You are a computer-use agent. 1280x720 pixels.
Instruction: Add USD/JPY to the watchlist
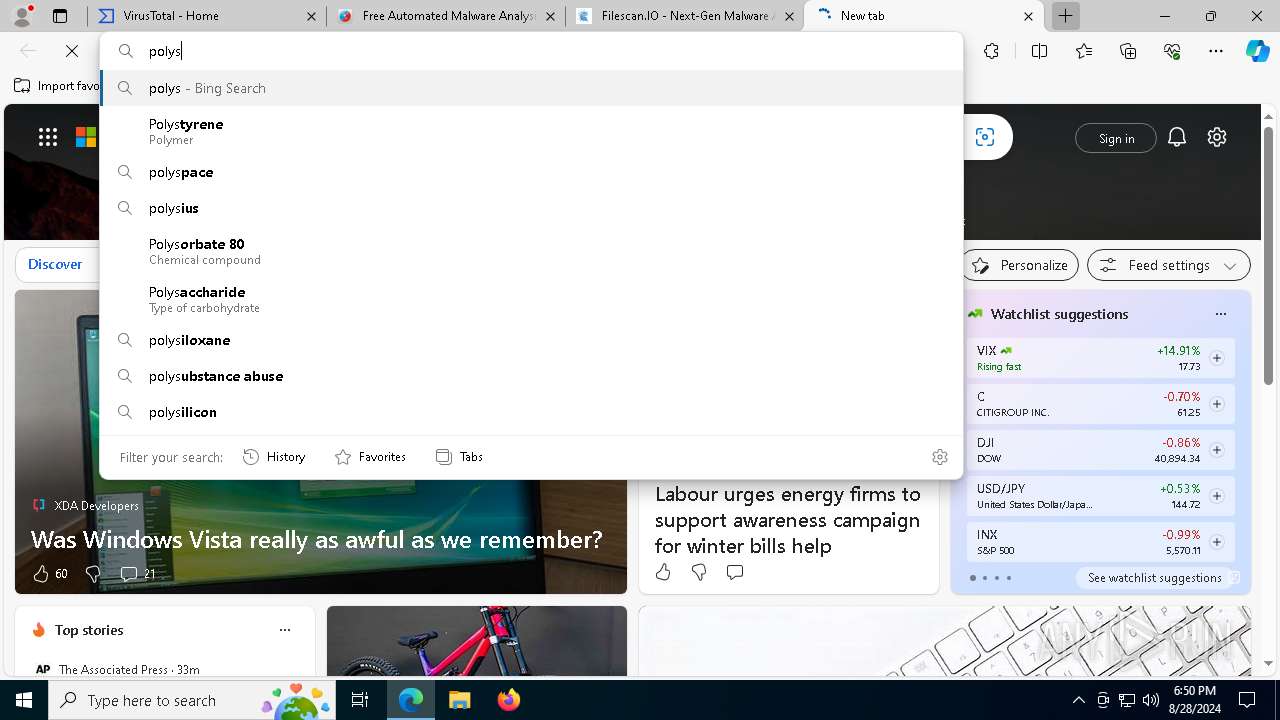(1217, 496)
